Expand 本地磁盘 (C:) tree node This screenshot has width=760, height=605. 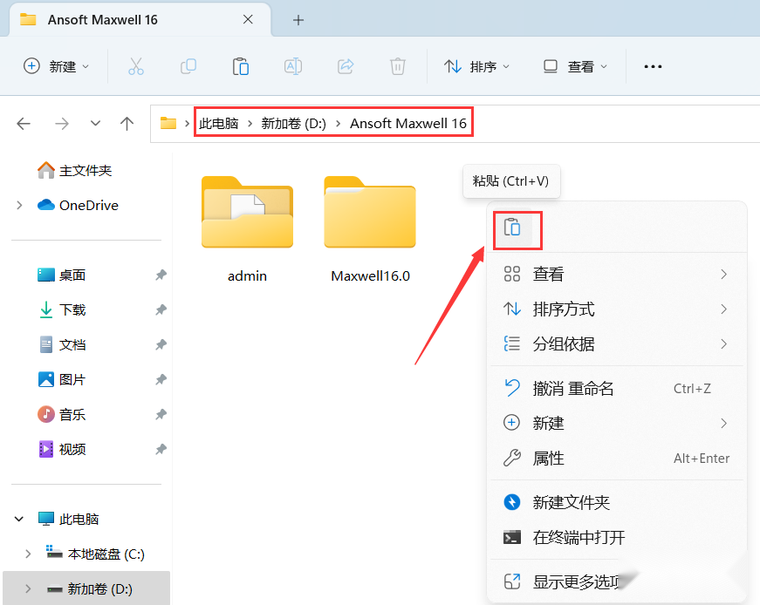[x=28, y=554]
